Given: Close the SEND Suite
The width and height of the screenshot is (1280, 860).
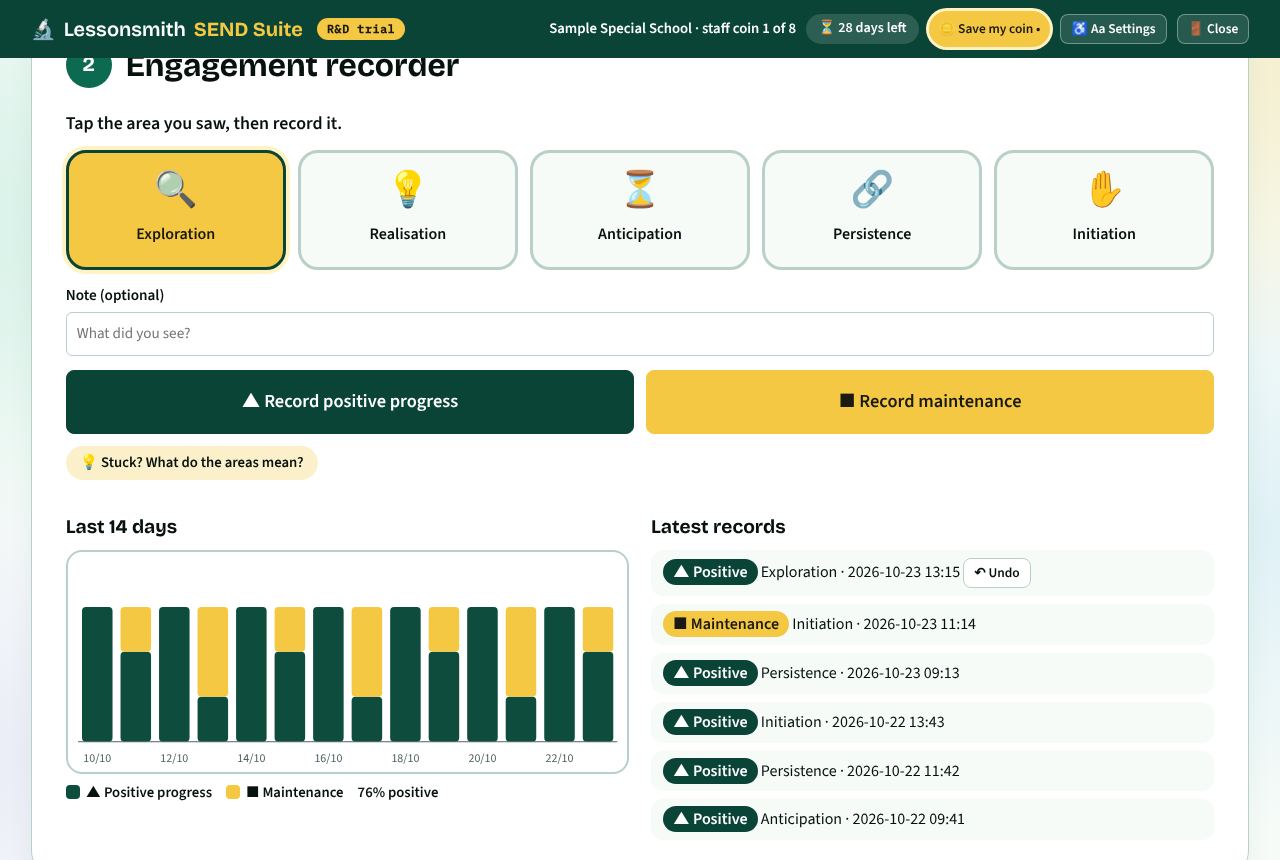Looking at the screenshot, I should (1213, 29).
